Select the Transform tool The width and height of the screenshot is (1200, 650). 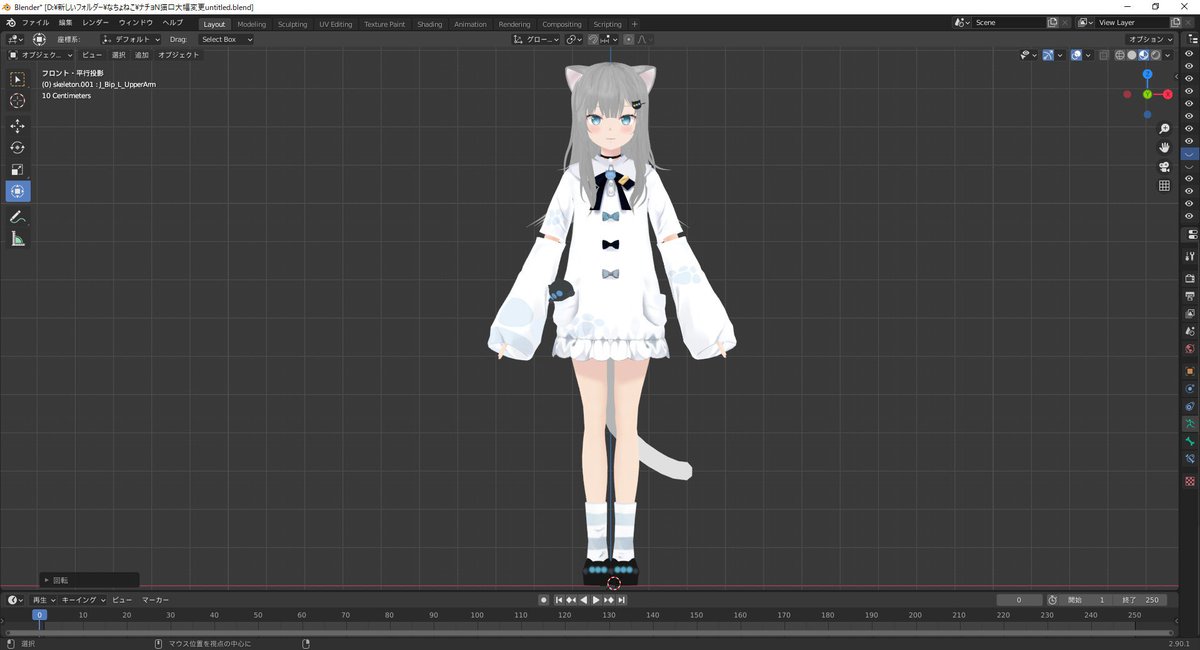coord(18,192)
